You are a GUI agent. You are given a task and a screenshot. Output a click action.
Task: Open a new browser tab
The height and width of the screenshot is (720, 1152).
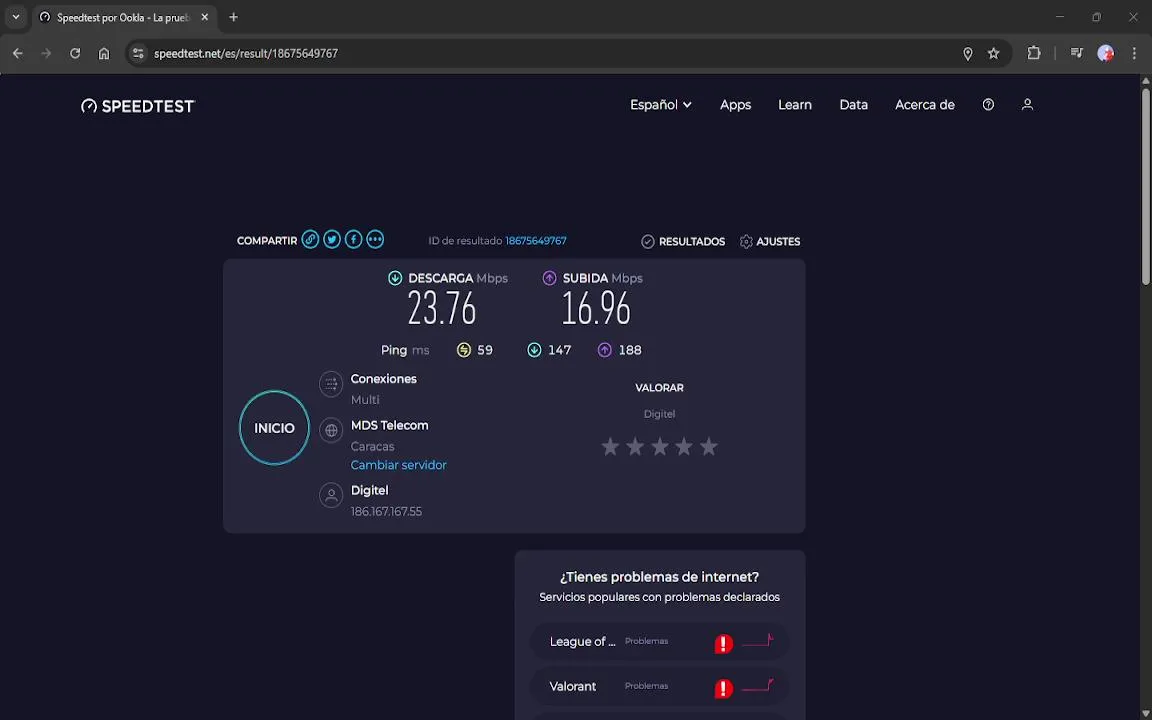234,17
